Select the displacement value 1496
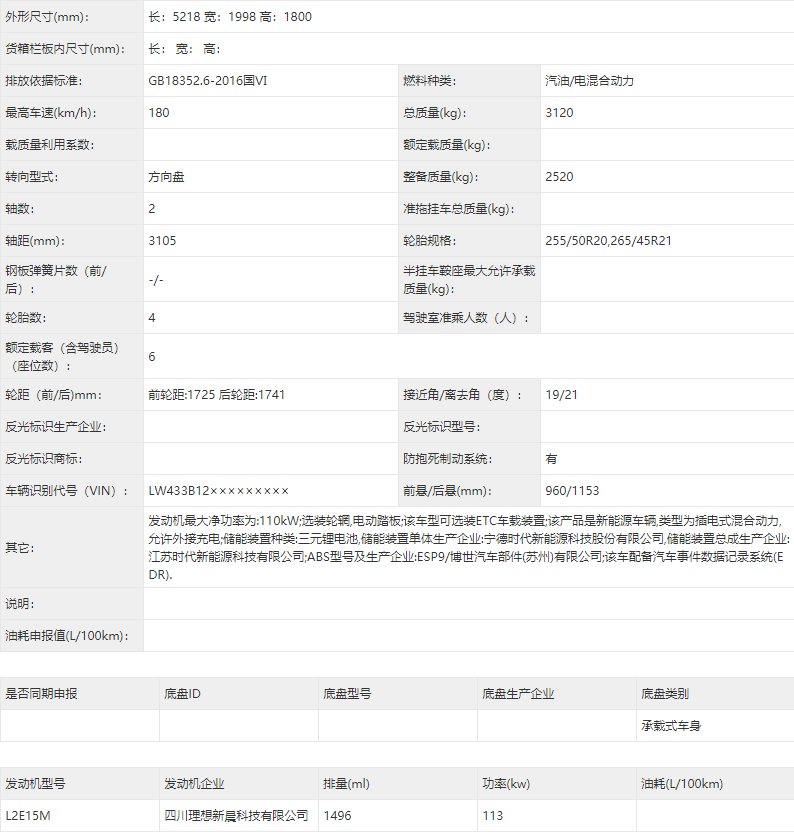Screen dimensions: 794x832 tap(338, 816)
